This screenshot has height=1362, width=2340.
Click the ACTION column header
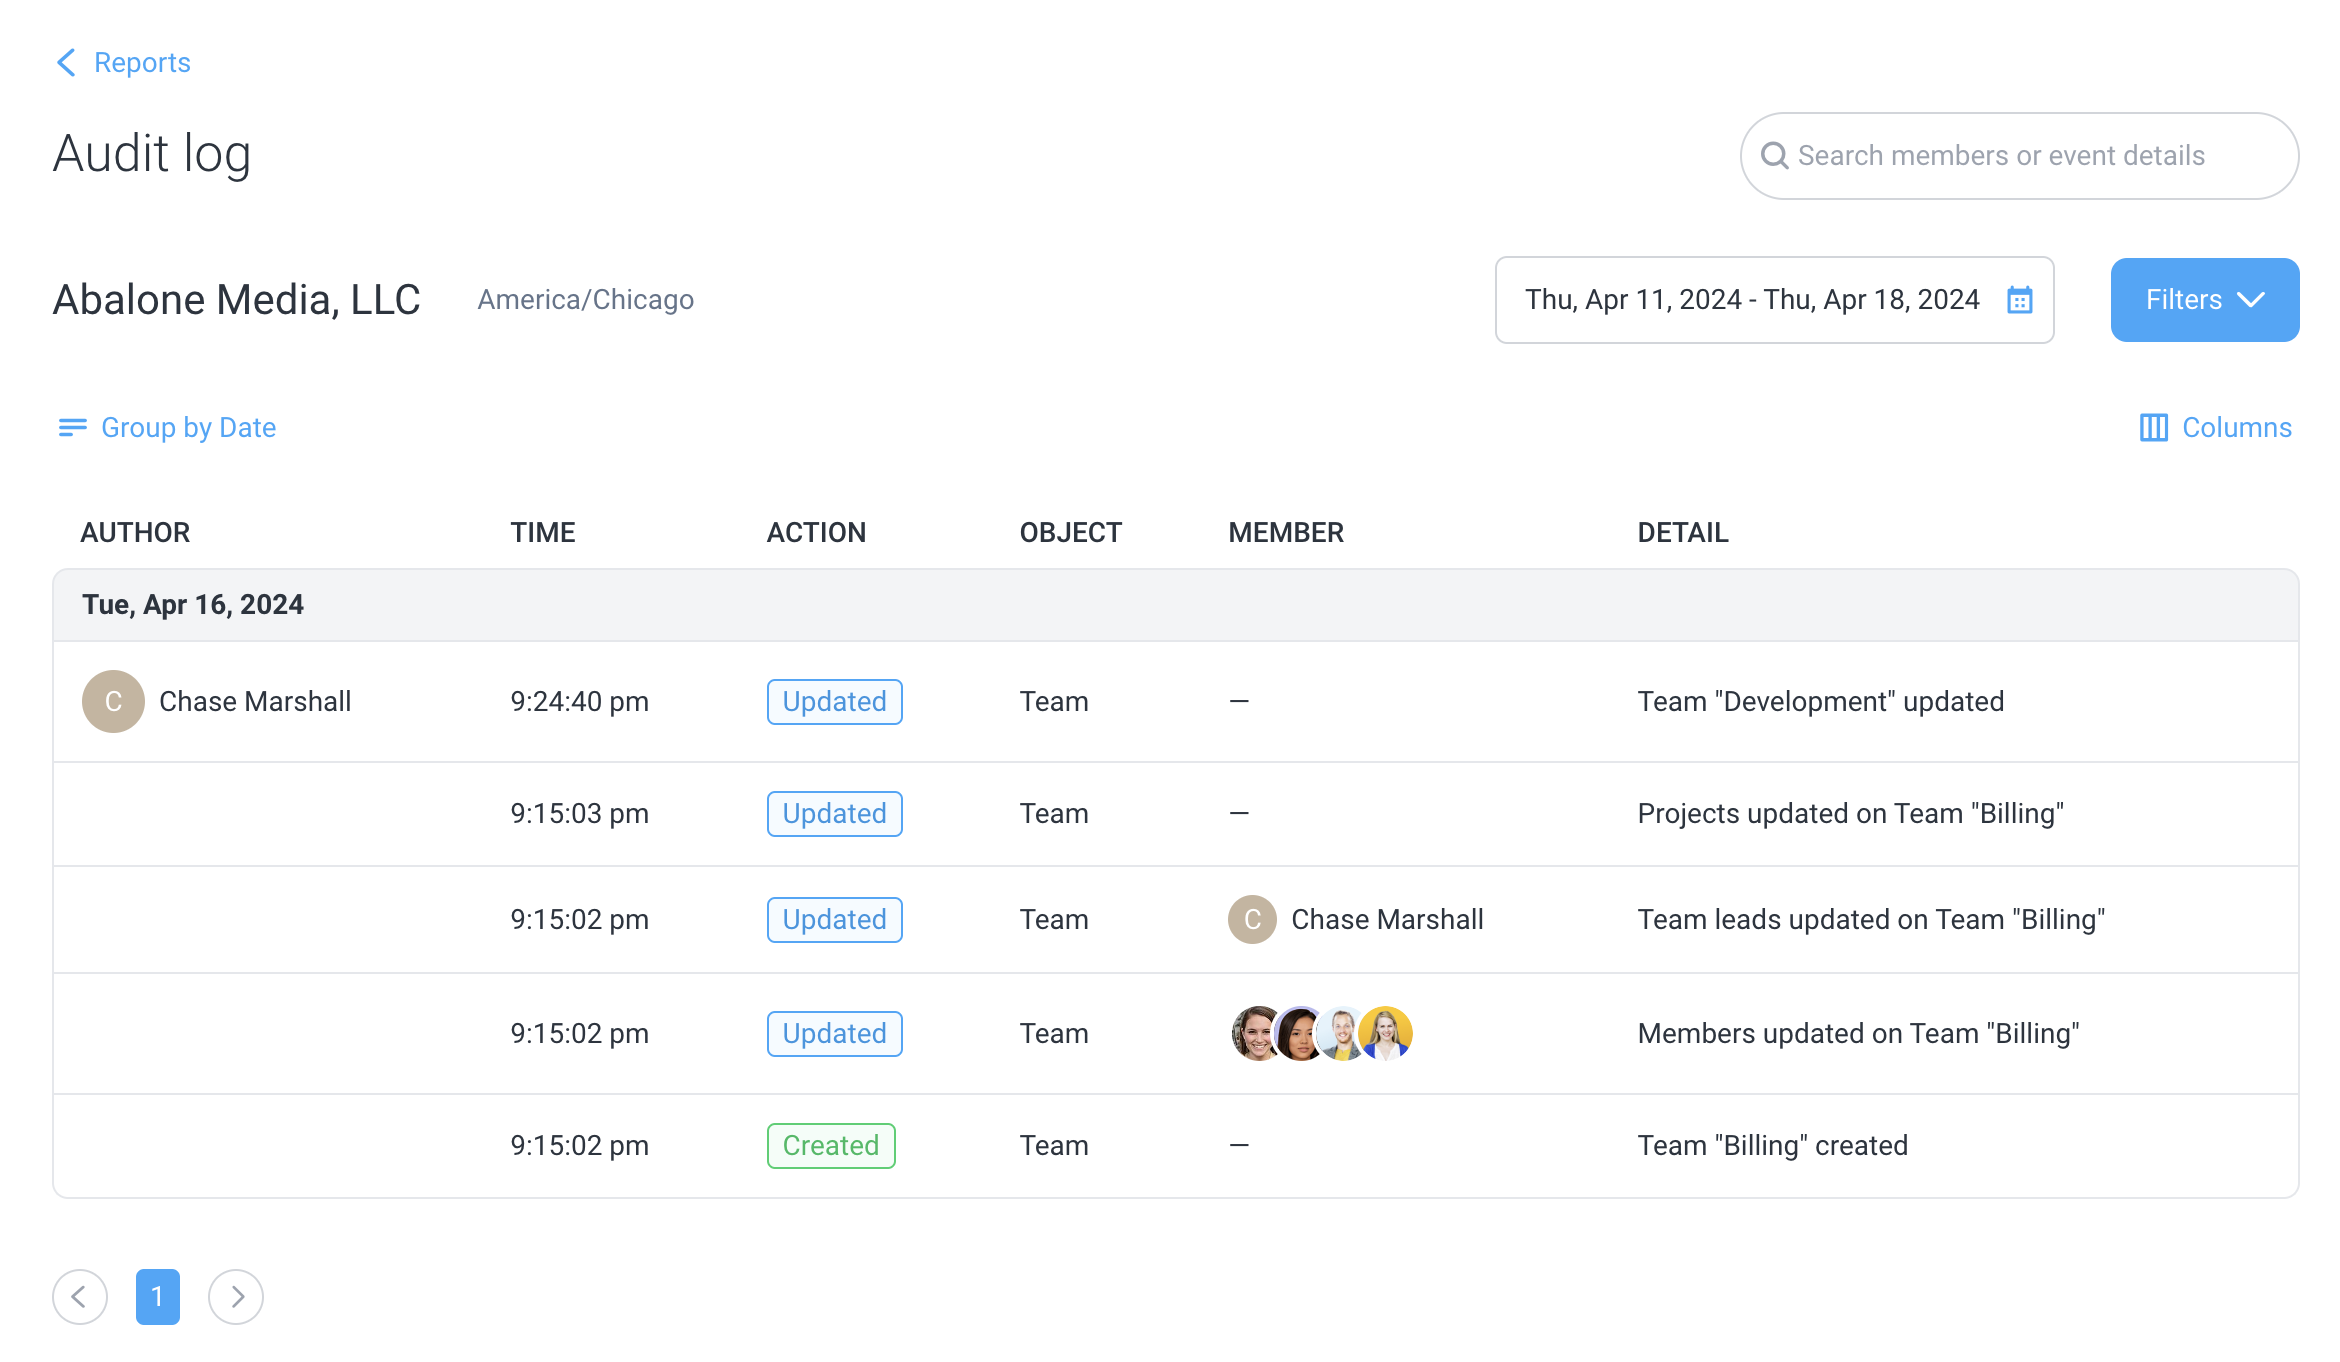[816, 533]
